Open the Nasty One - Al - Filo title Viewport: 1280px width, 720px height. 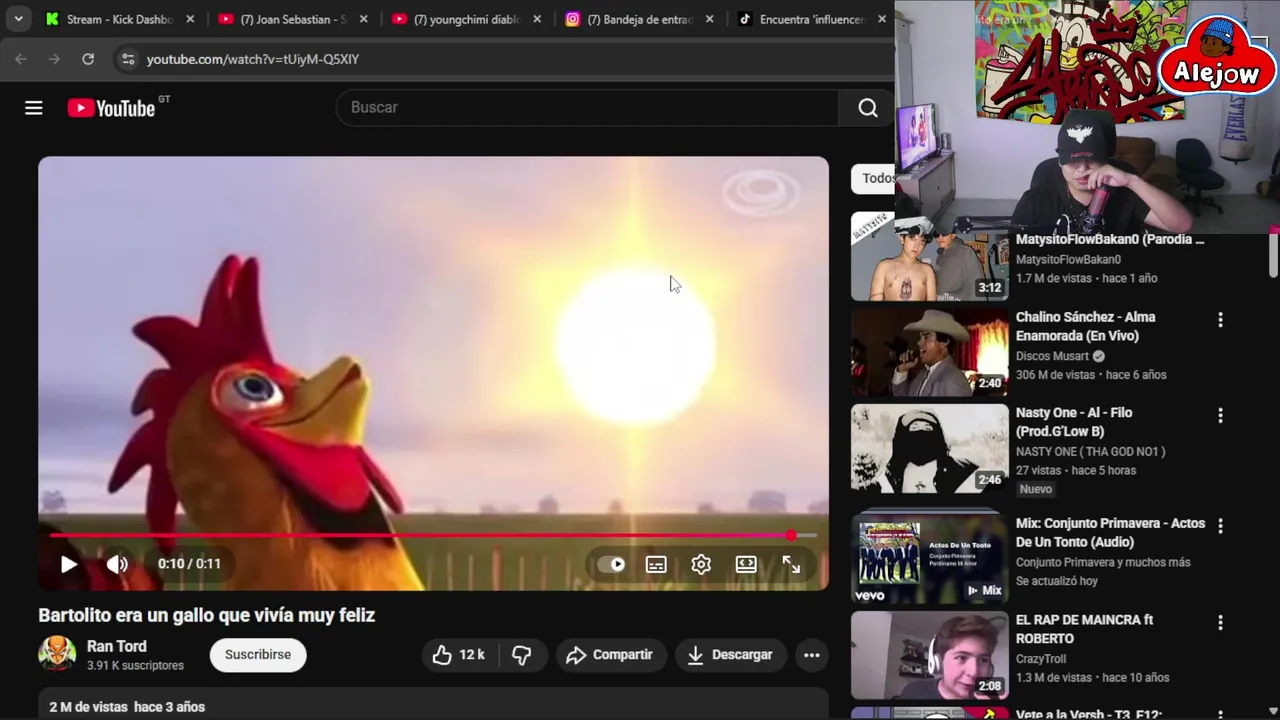(x=1074, y=422)
